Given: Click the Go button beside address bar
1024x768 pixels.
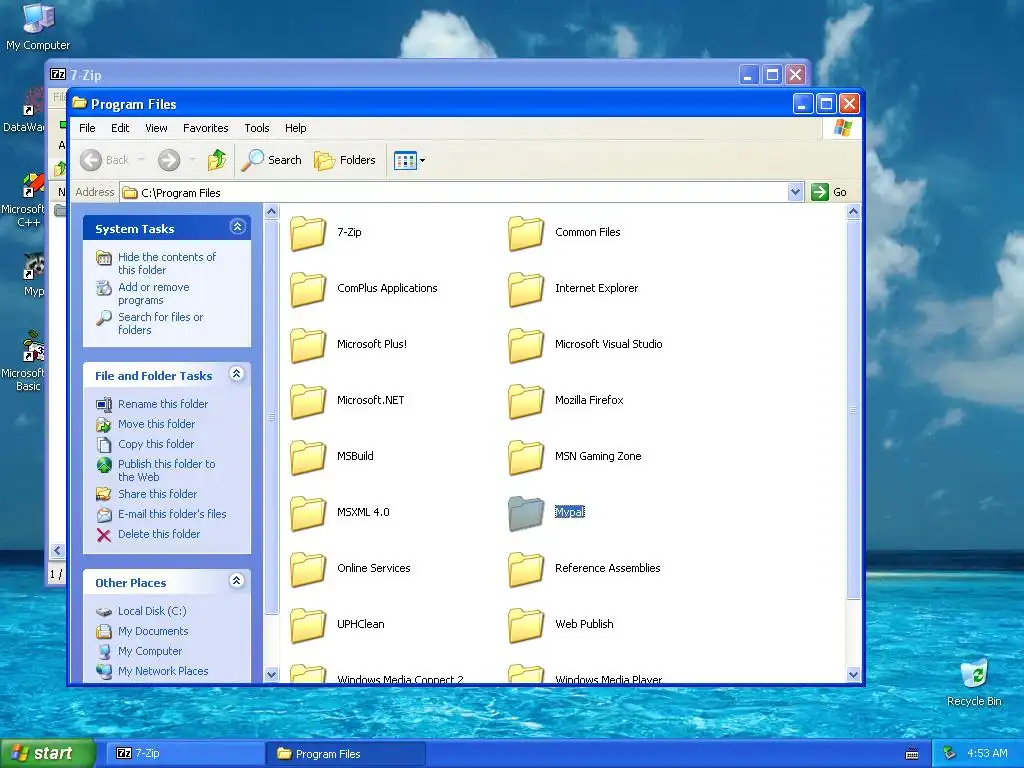Looking at the screenshot, I should [829, 192].
